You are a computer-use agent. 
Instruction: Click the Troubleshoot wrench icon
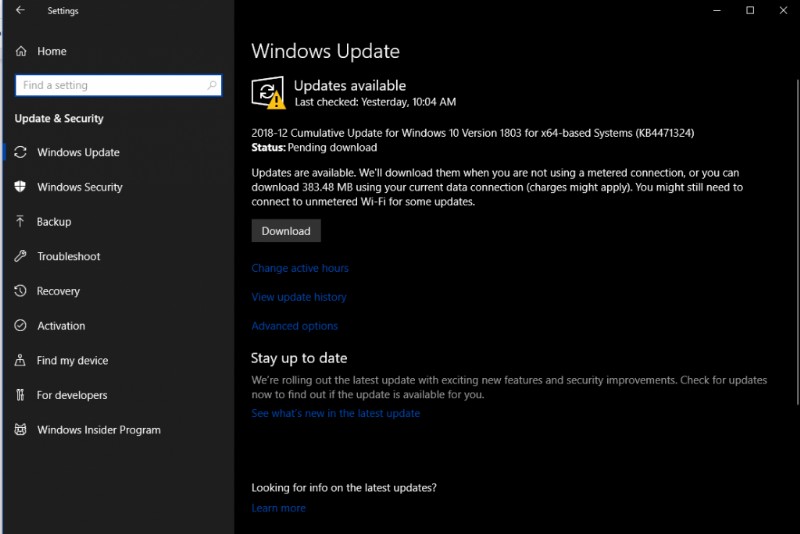click(20, 256)
